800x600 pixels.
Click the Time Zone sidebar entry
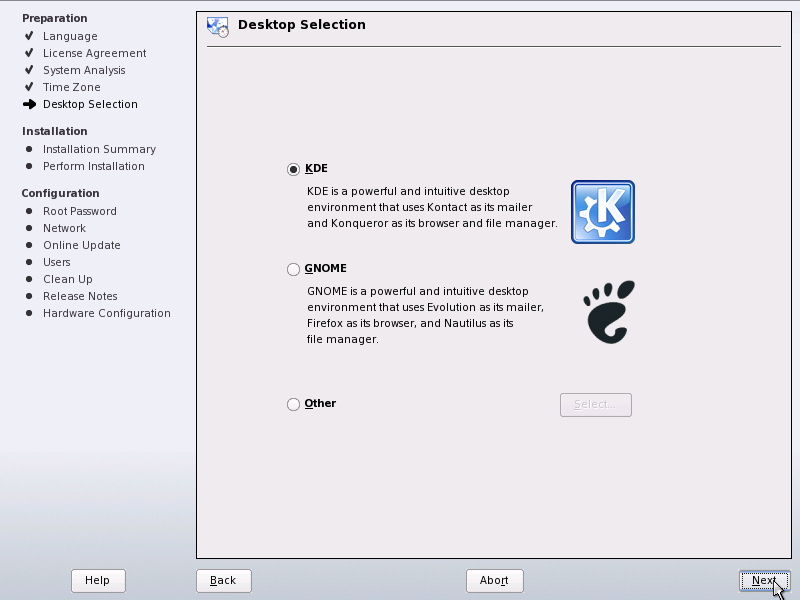(x=71, y=87)
